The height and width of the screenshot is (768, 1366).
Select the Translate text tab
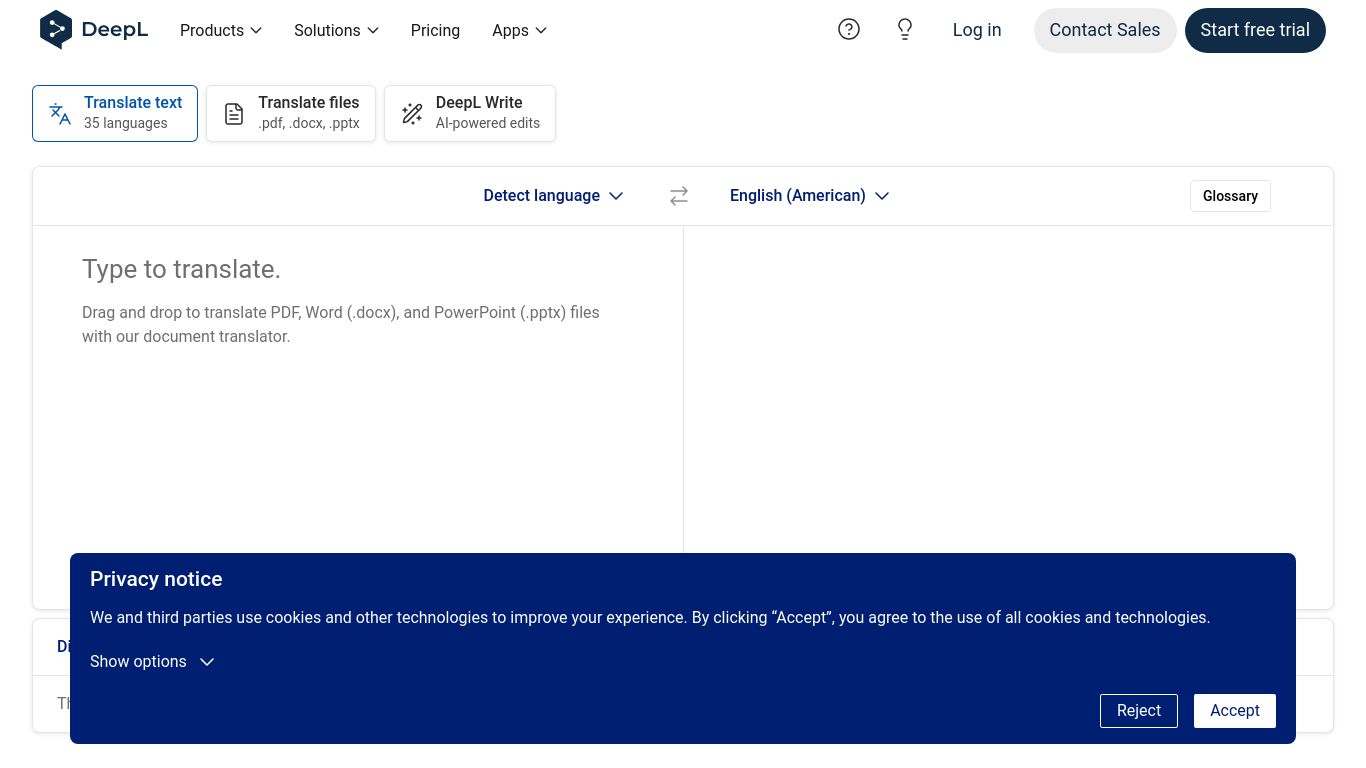coord(115,113)
